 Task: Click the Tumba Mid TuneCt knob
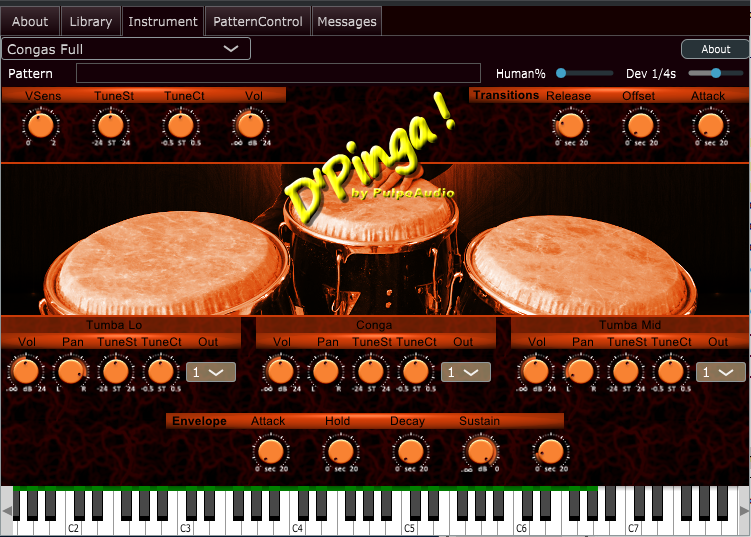point(671,371)
